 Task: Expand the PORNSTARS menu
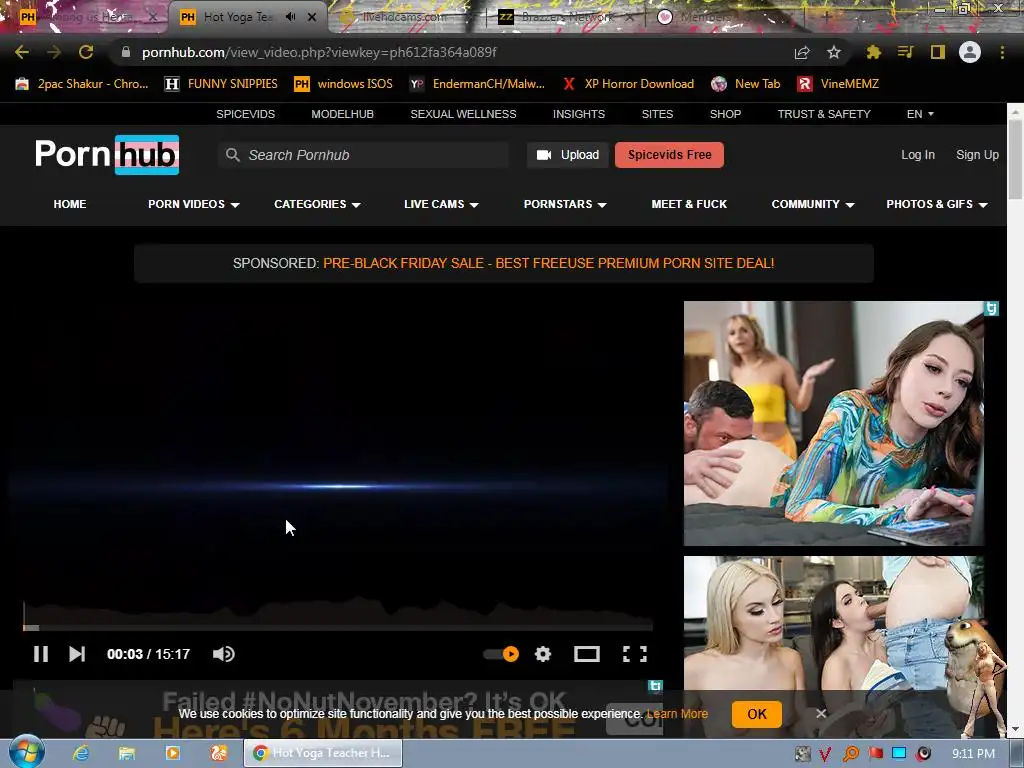tap(565, 204)
